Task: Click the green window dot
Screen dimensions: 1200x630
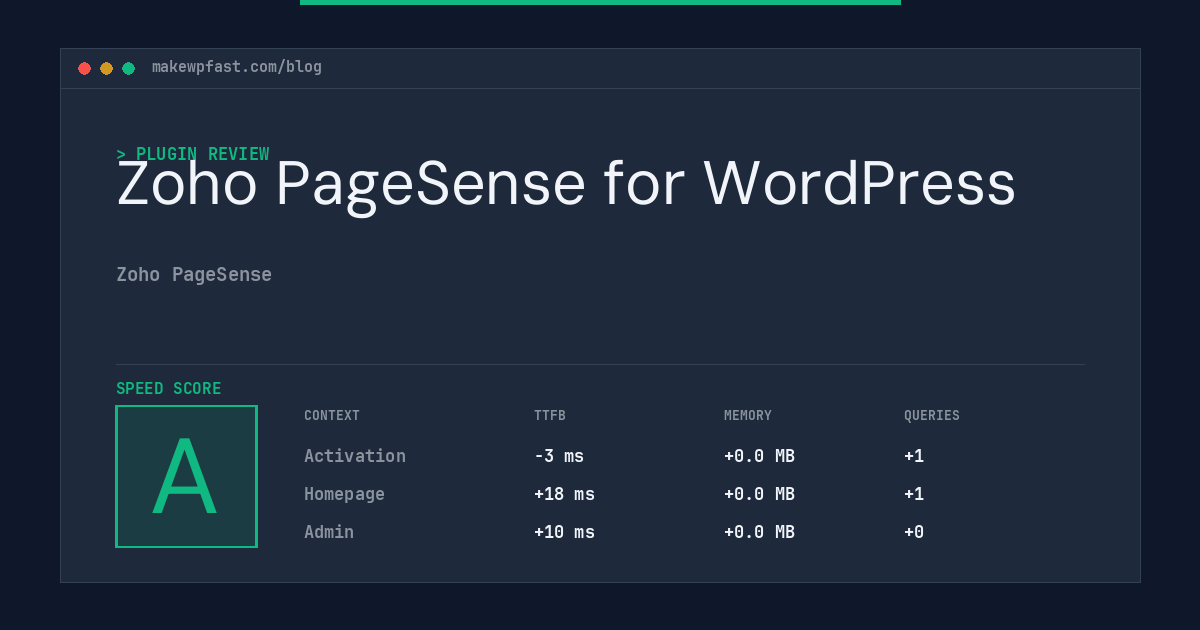Action: coord(128,68)
